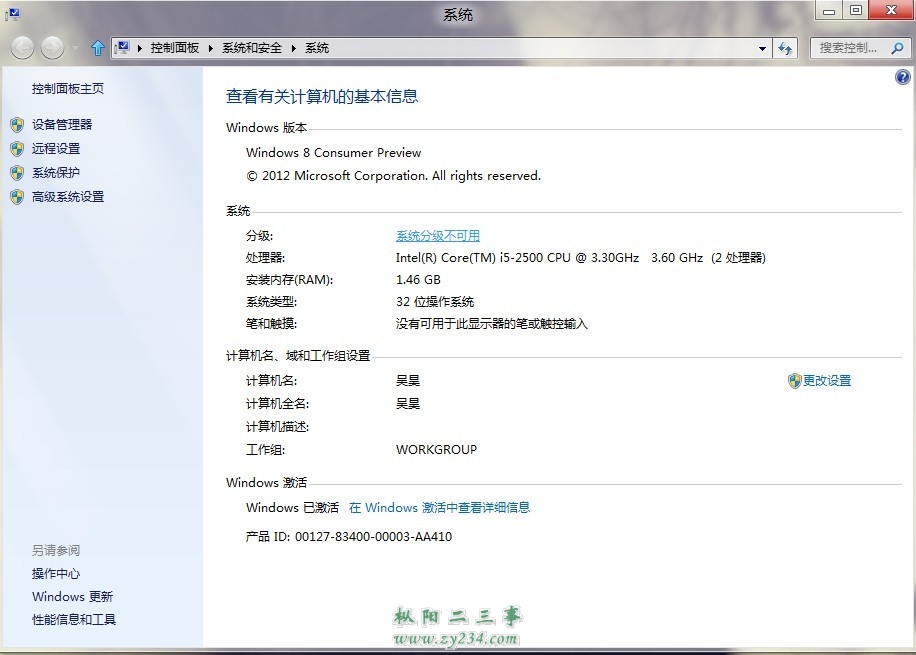This screenshot has width=916, height=655.
Task: Refresh the page with the refresh icon
Action: (x=785, y=48)
